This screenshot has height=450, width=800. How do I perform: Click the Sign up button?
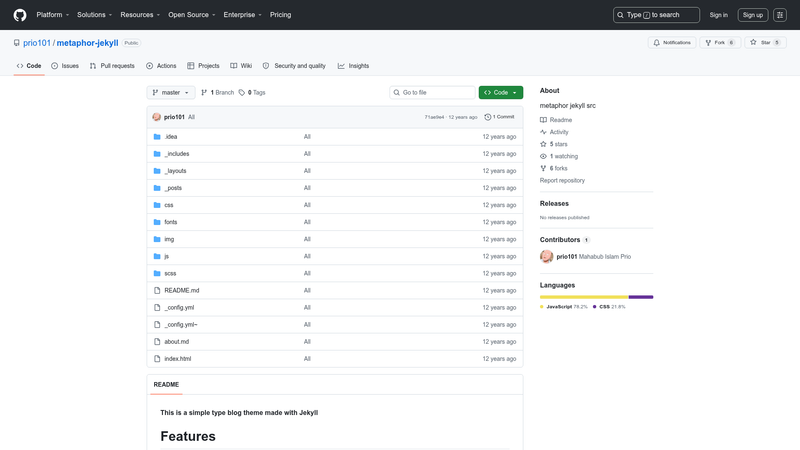point(753,15)
